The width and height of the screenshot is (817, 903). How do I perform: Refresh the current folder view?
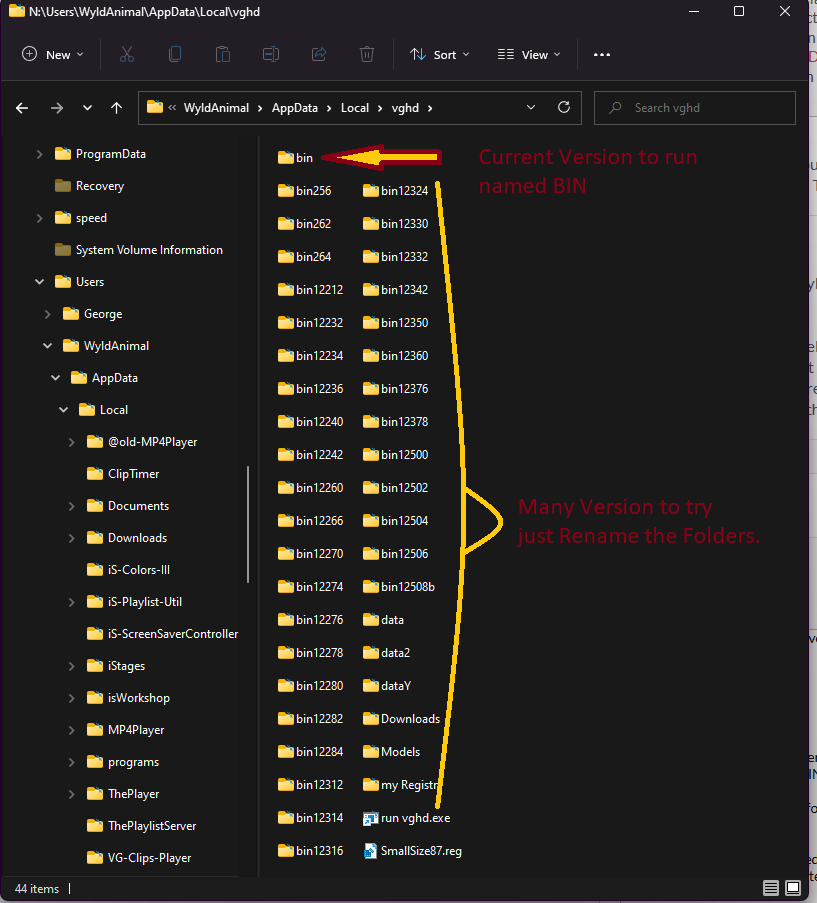pyautogui.click(x=564, y=108)
